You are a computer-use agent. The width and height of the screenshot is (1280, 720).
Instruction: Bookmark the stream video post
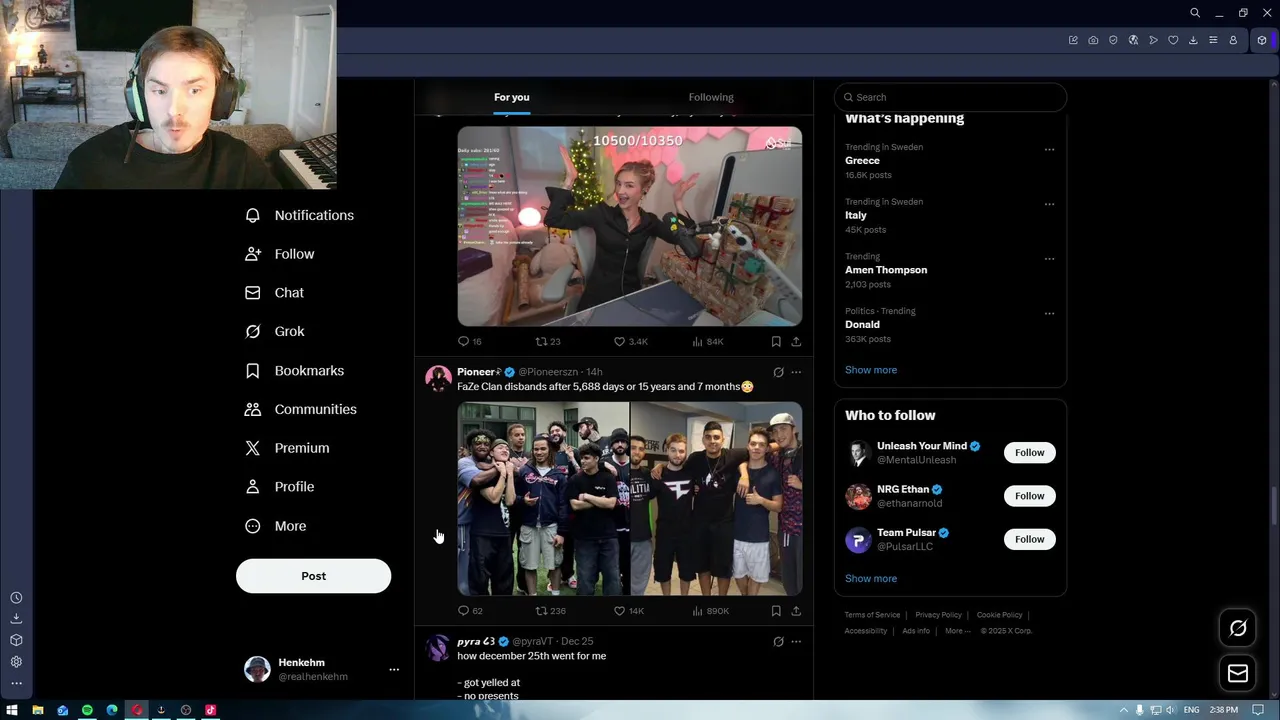[x=776, y=342]
